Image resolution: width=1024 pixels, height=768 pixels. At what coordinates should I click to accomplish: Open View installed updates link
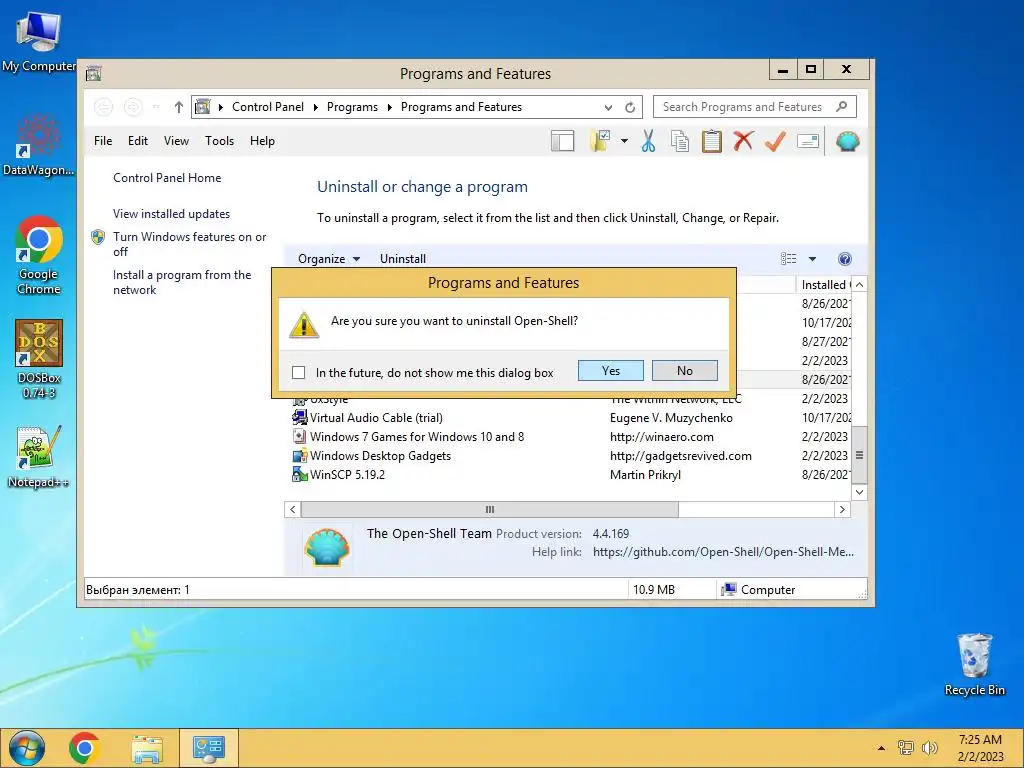coord(171,214)
